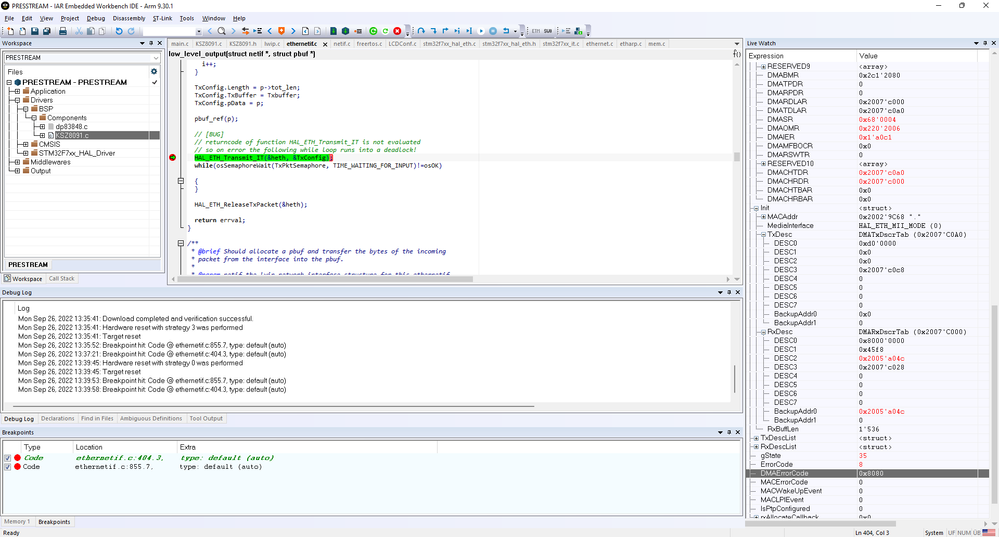Reset target using debug toolbar reset icon
The width and height of the screenshot is (999, 537).
507,31
